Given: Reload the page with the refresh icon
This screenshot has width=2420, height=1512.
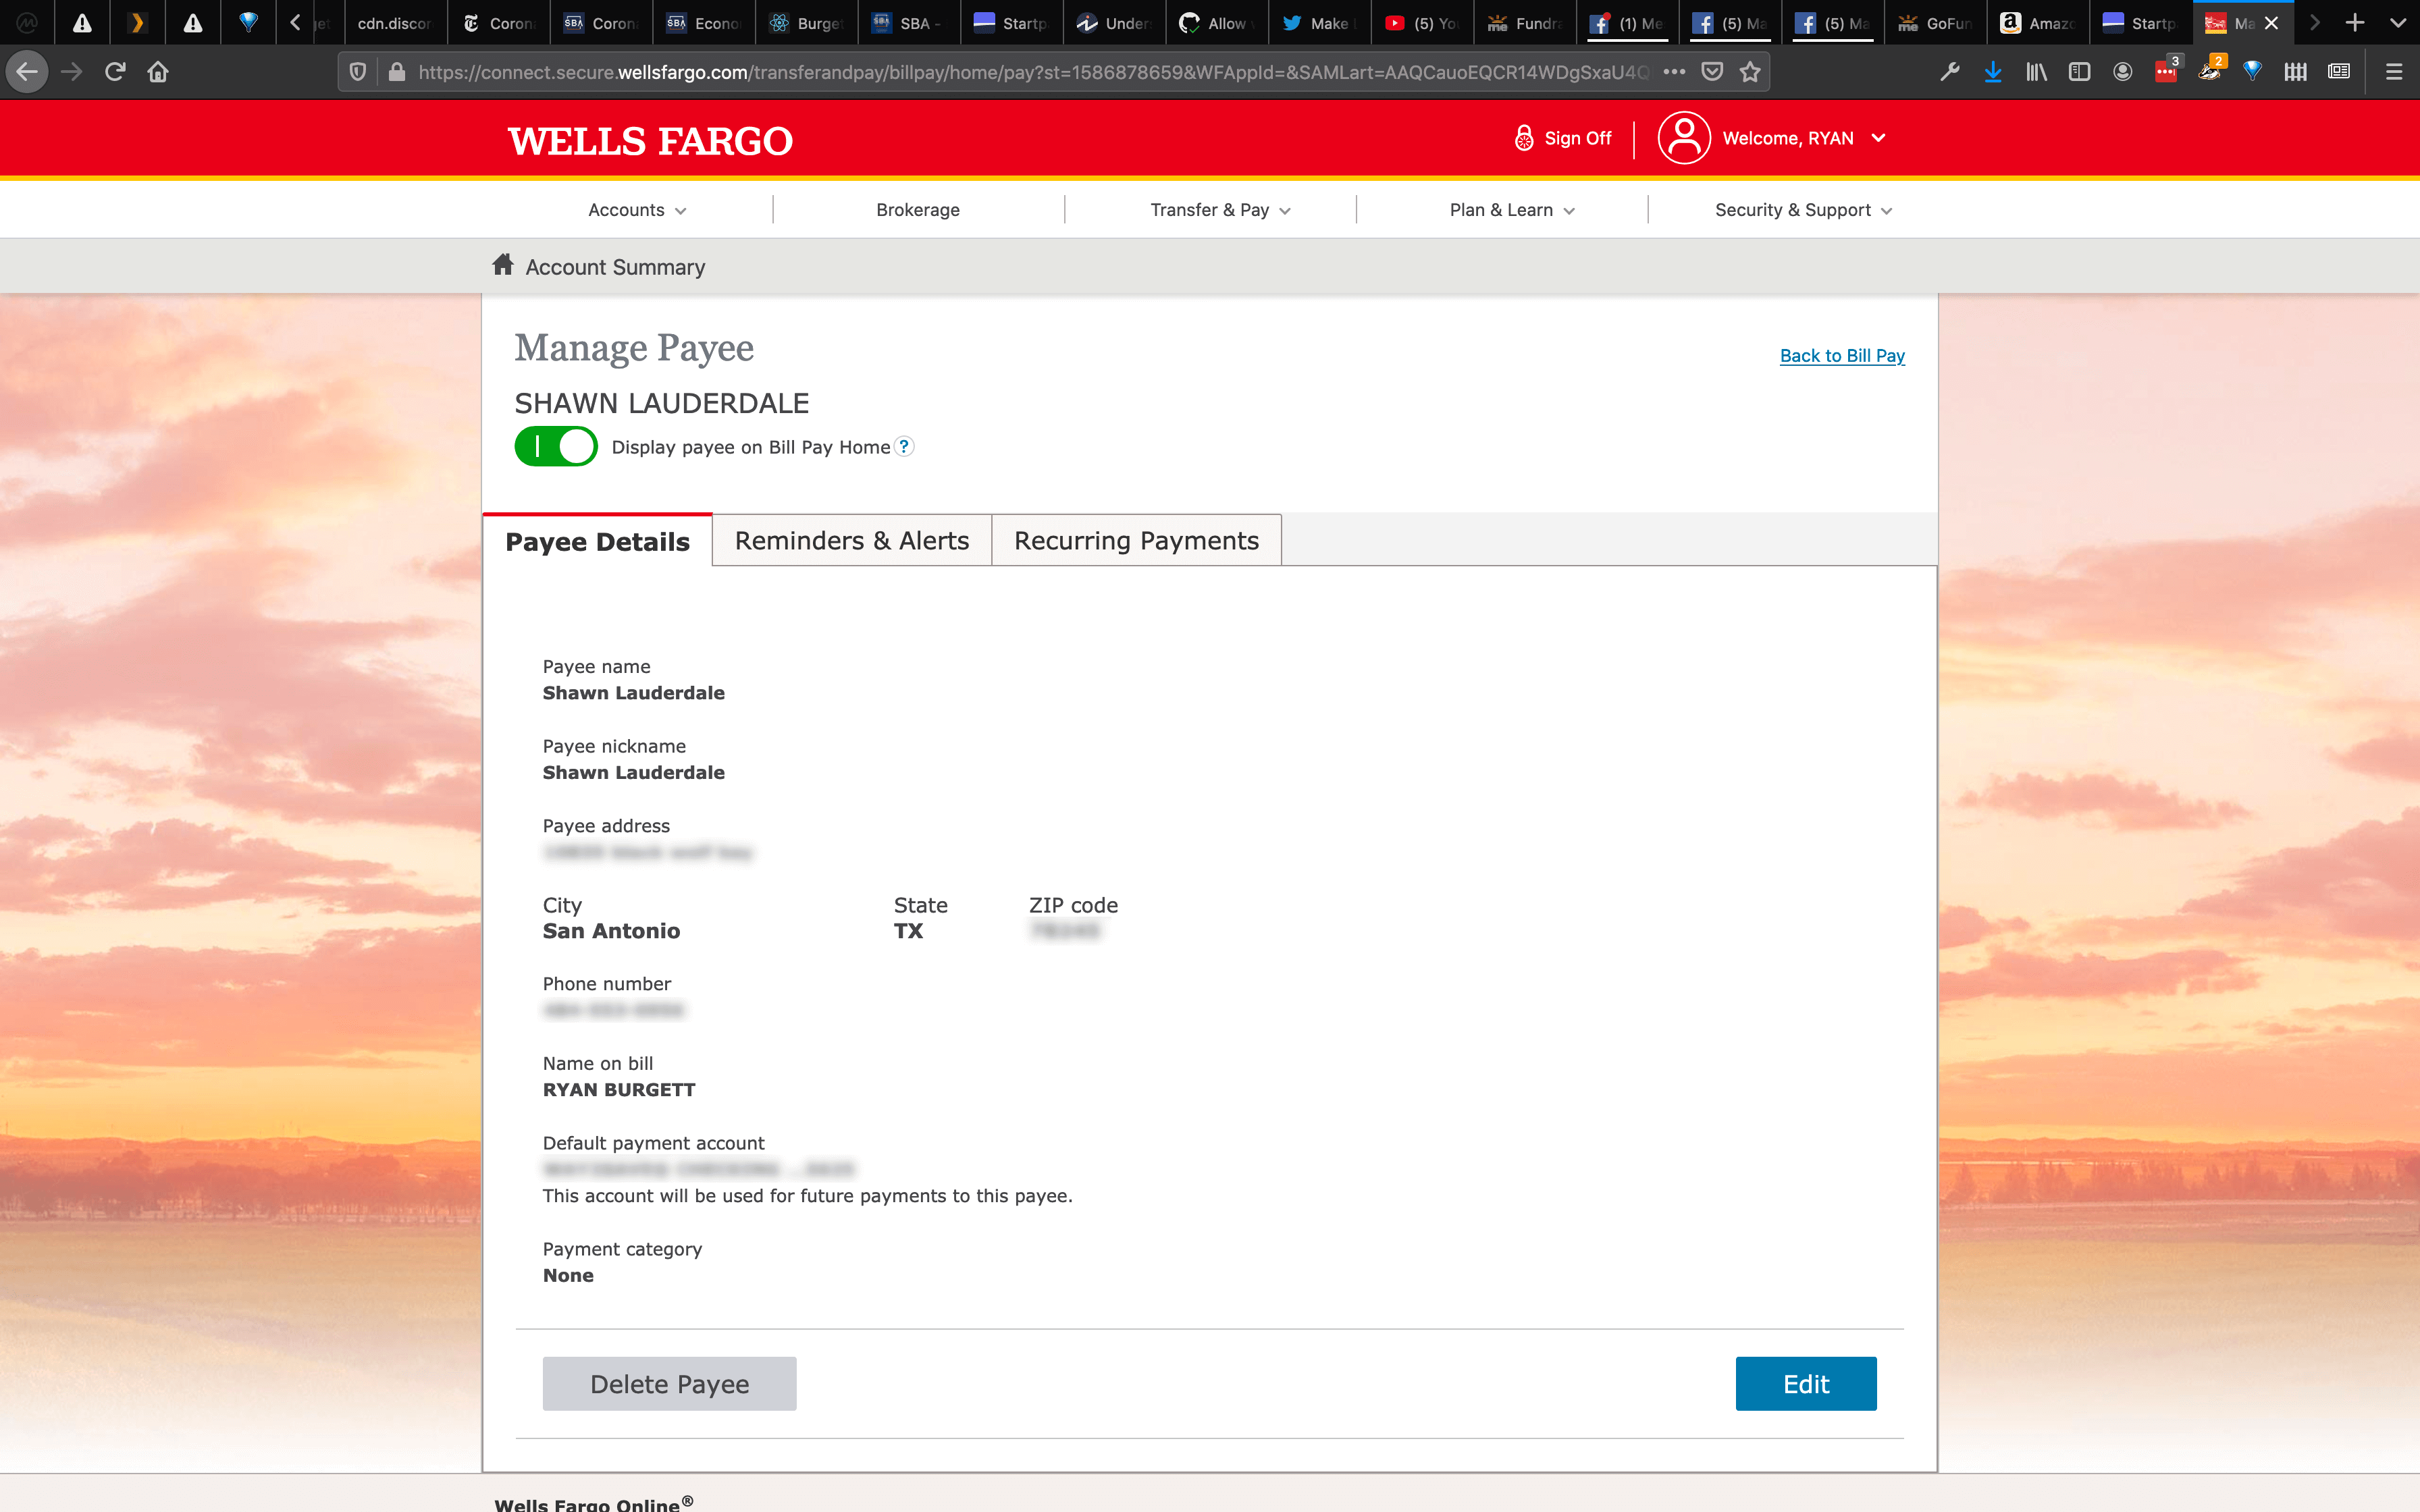Looking at the screenshot, I should click(x=115, y=72).
